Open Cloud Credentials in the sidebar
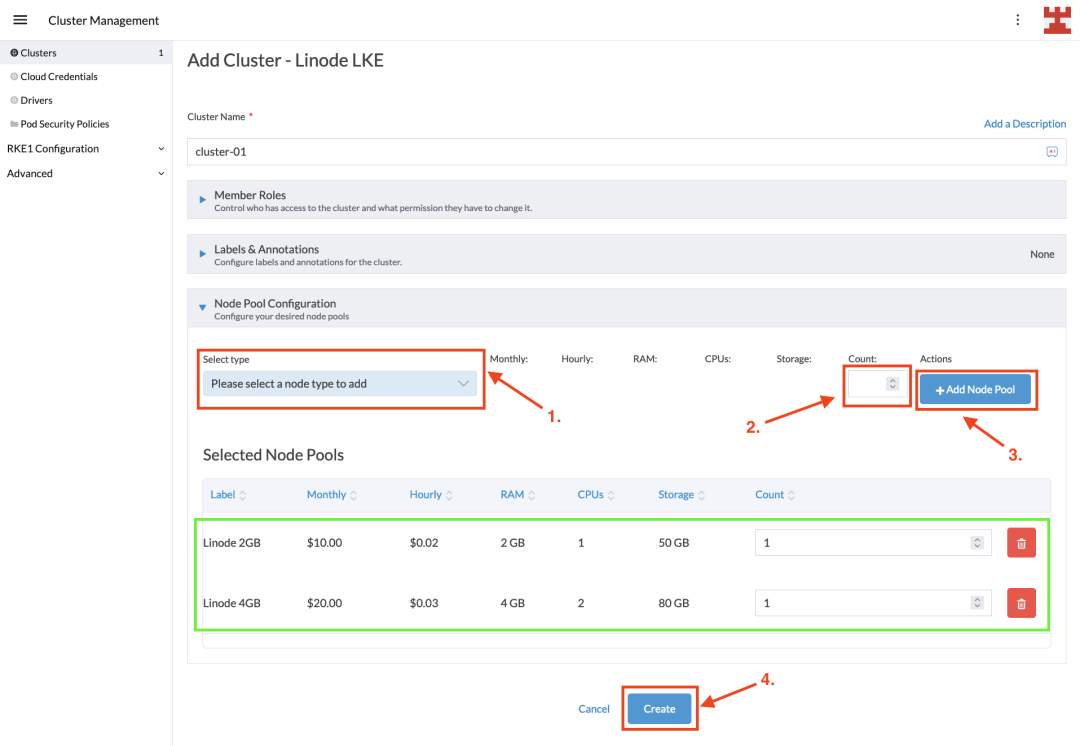Screen dimensions: 1080x746 pyautogui.click(x=59, y=77)
